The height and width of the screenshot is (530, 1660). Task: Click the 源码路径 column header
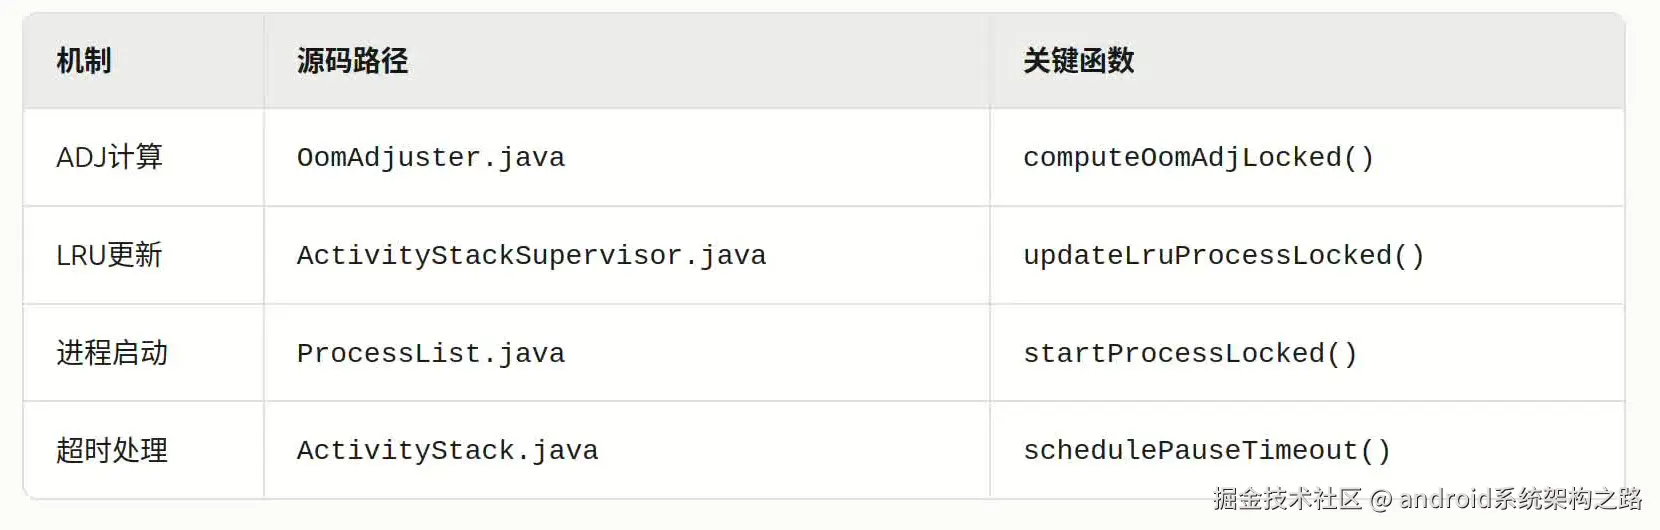pyautogui.click(x=352, y=61)
